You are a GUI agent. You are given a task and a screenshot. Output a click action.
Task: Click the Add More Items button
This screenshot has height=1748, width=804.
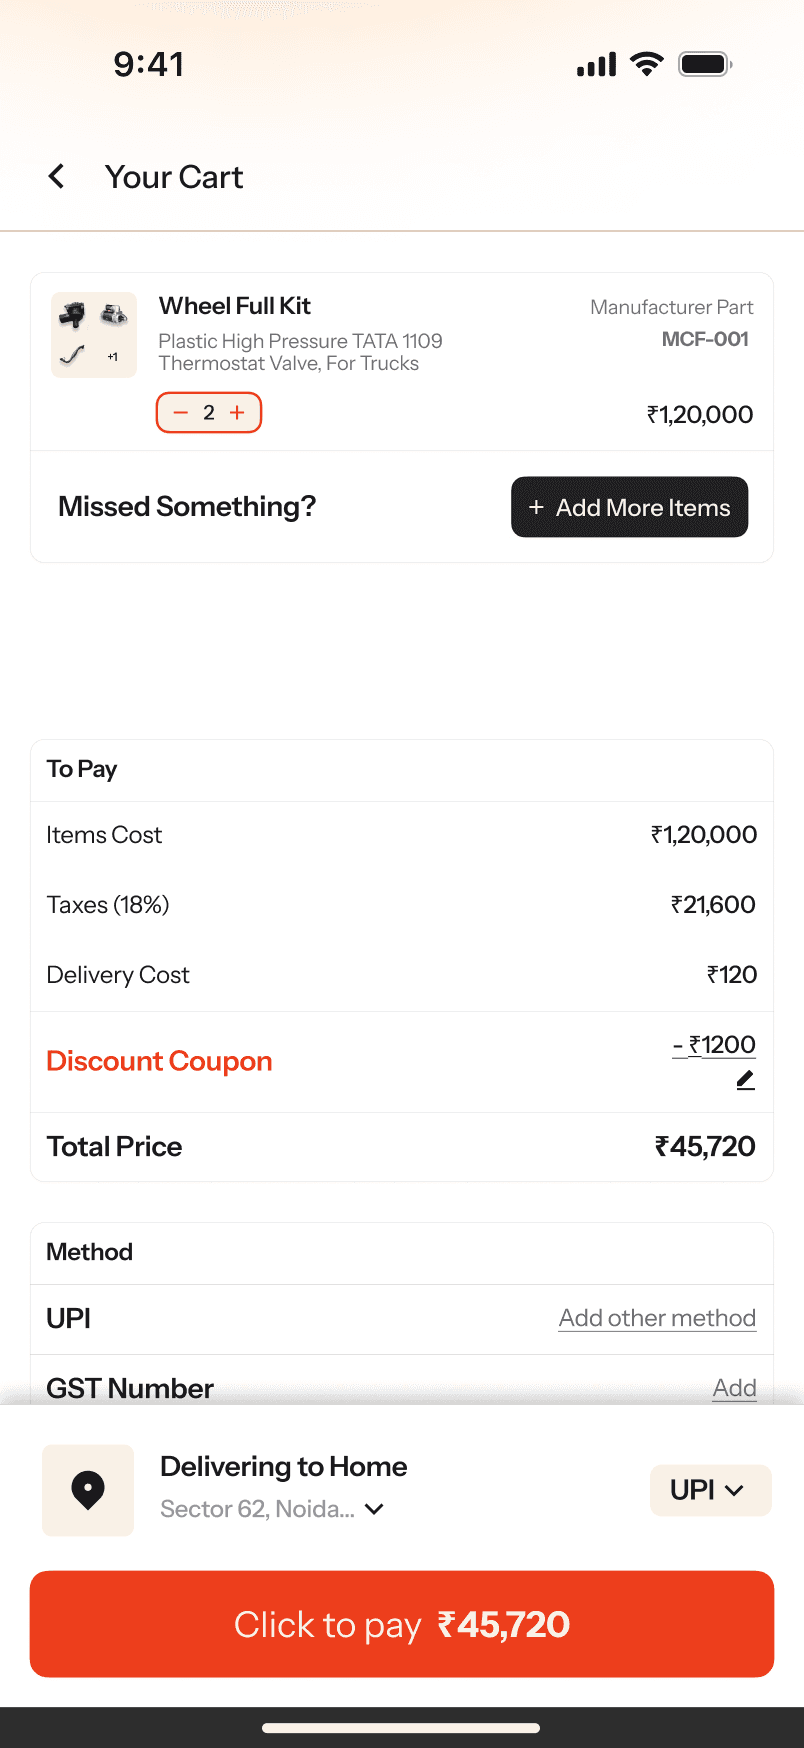pos(629,507)
